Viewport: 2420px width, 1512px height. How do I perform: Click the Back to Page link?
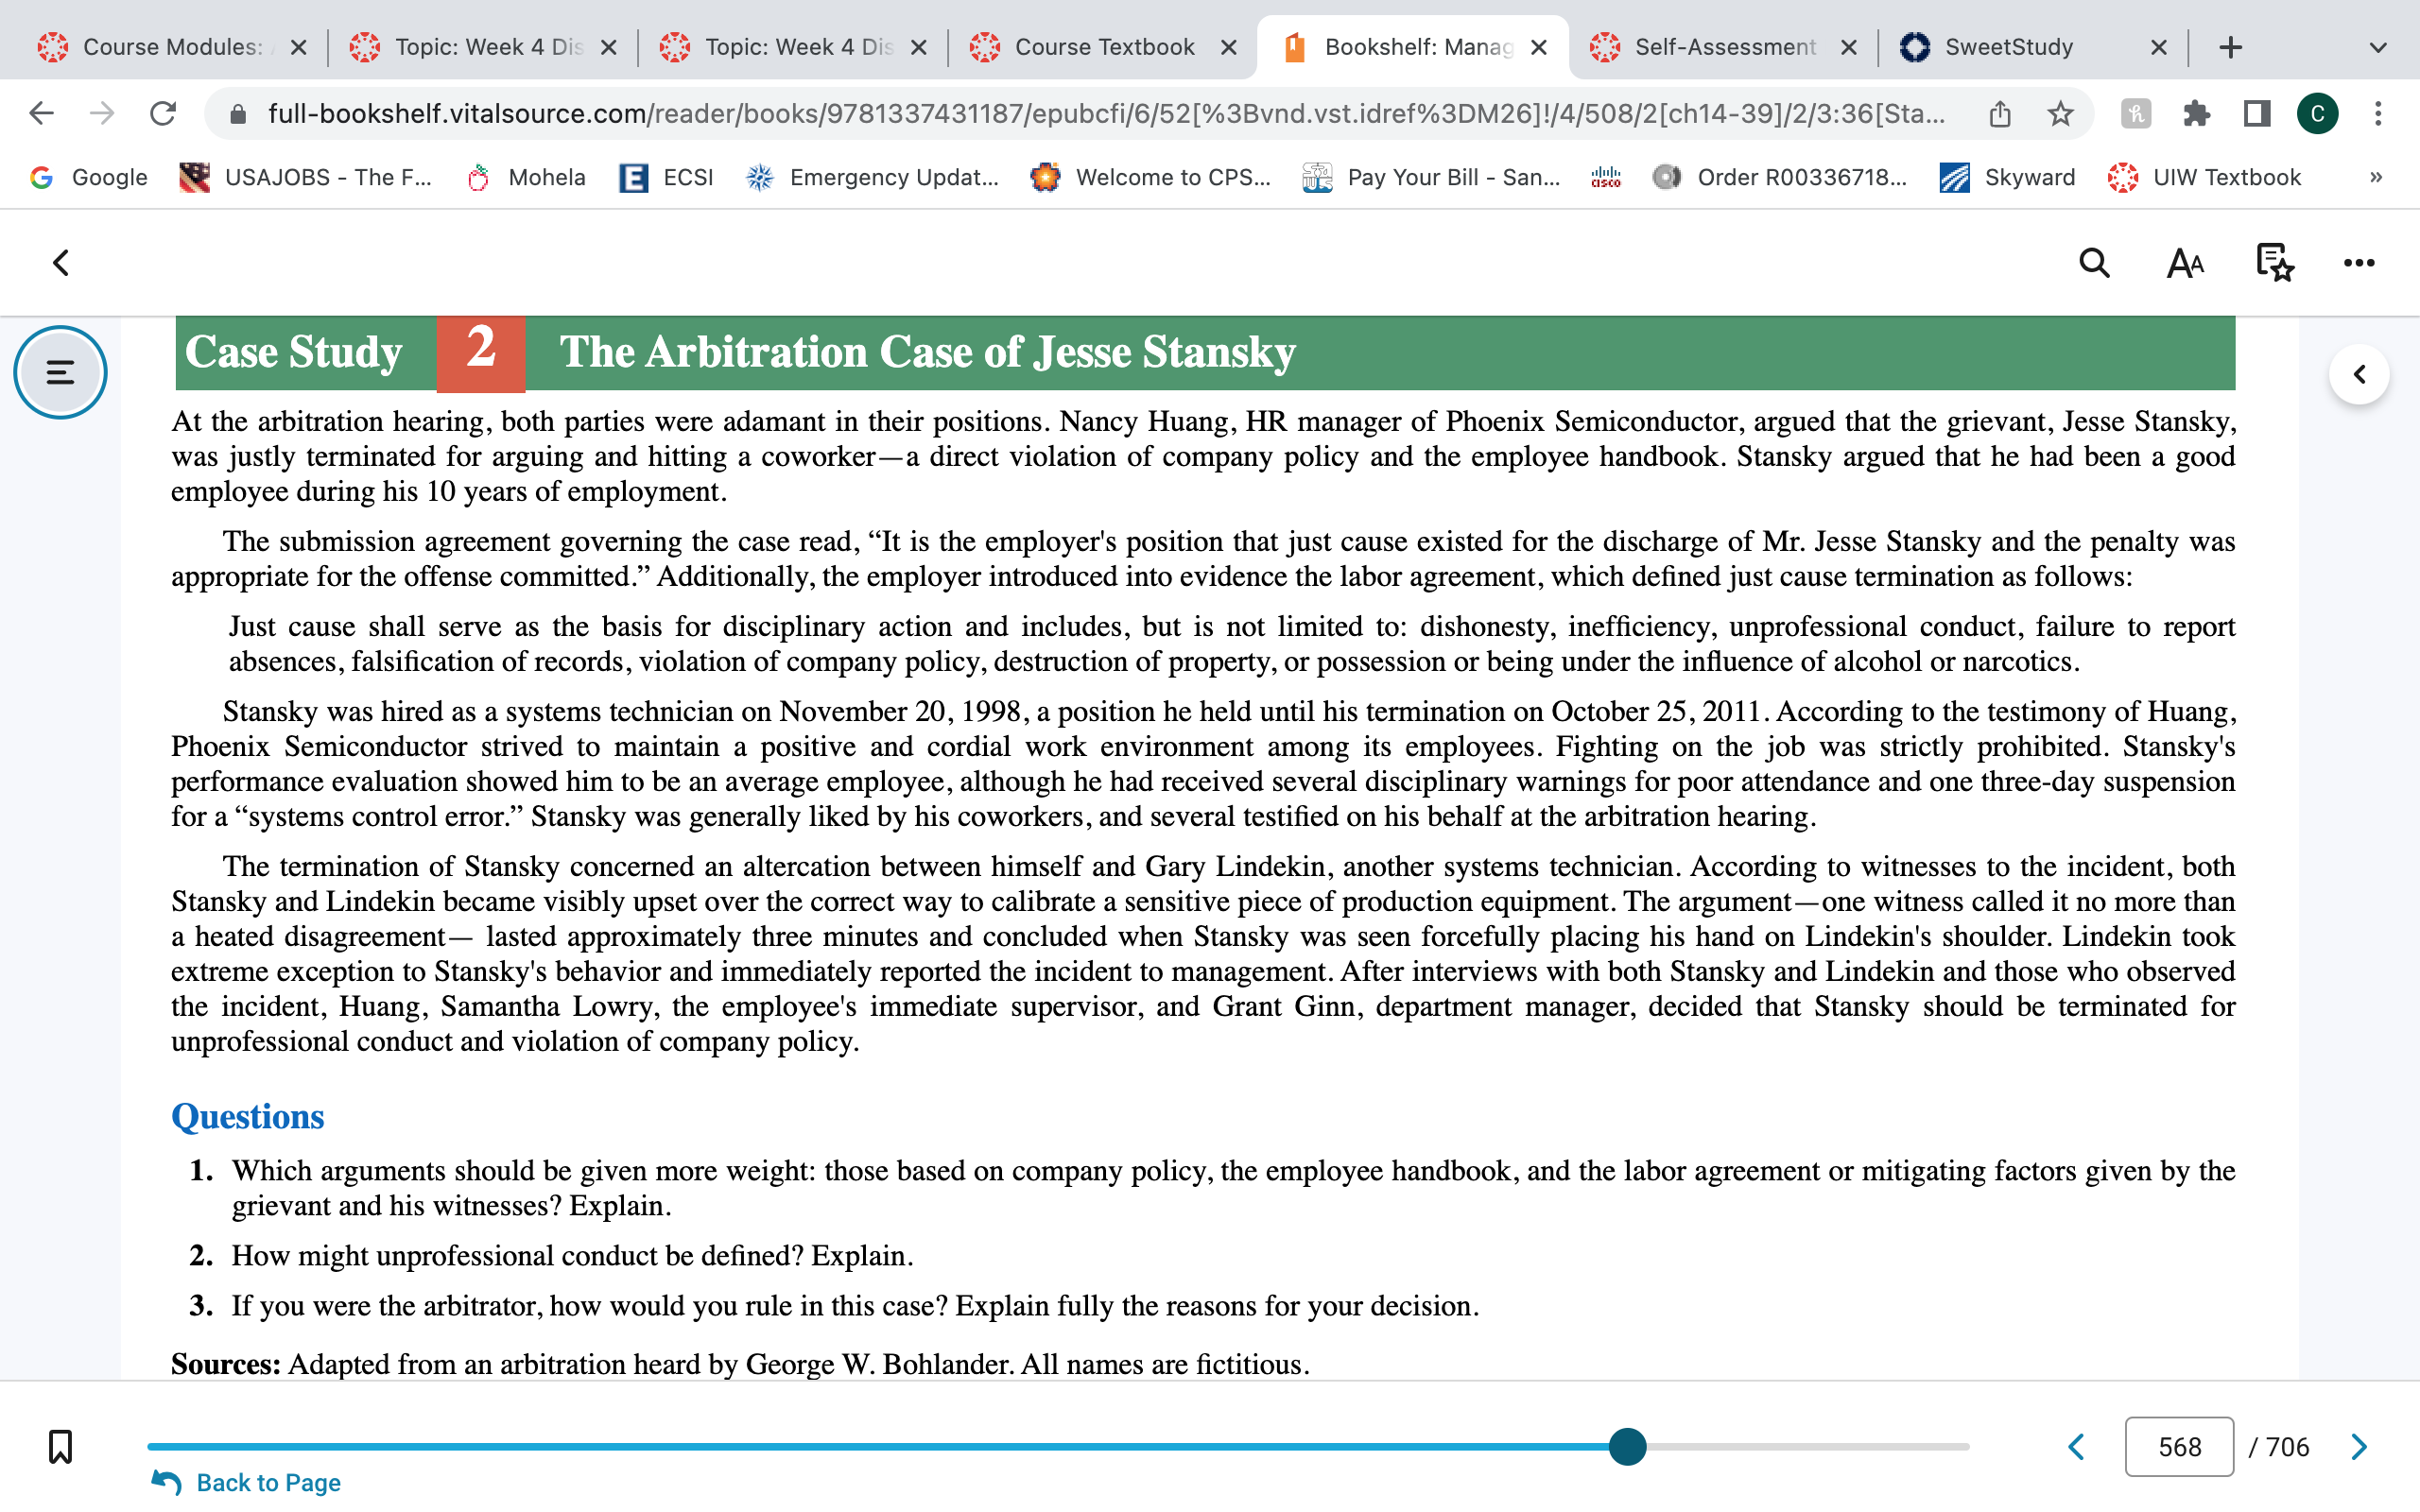click(x=246, y=1482)
